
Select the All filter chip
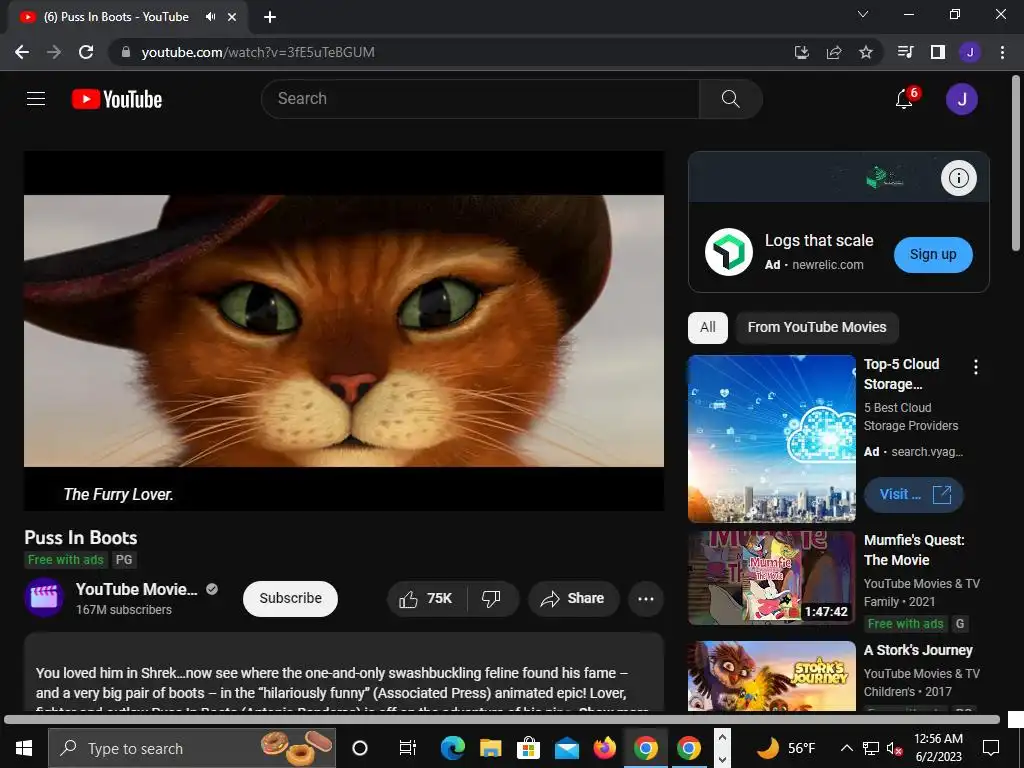(x=708, y=327)
